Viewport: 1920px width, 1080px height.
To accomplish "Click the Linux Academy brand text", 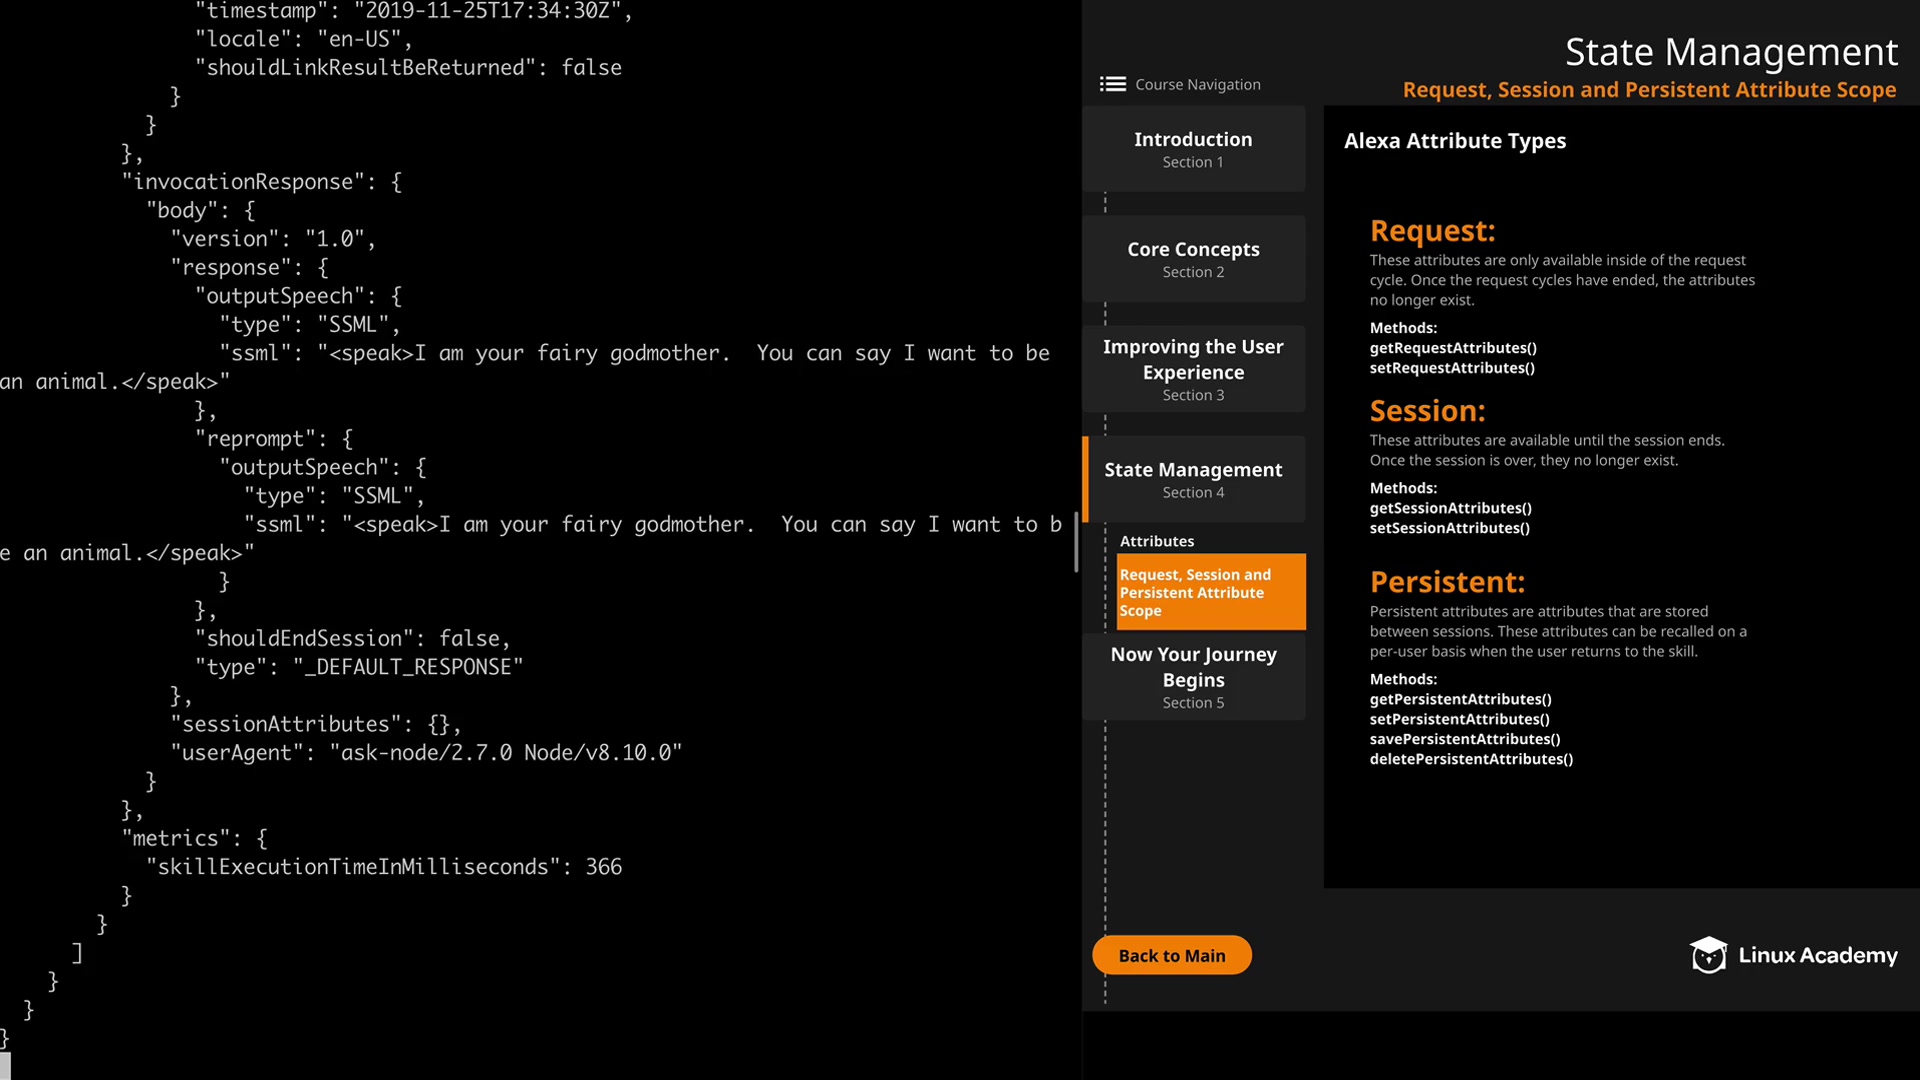I will (1817, 955).
